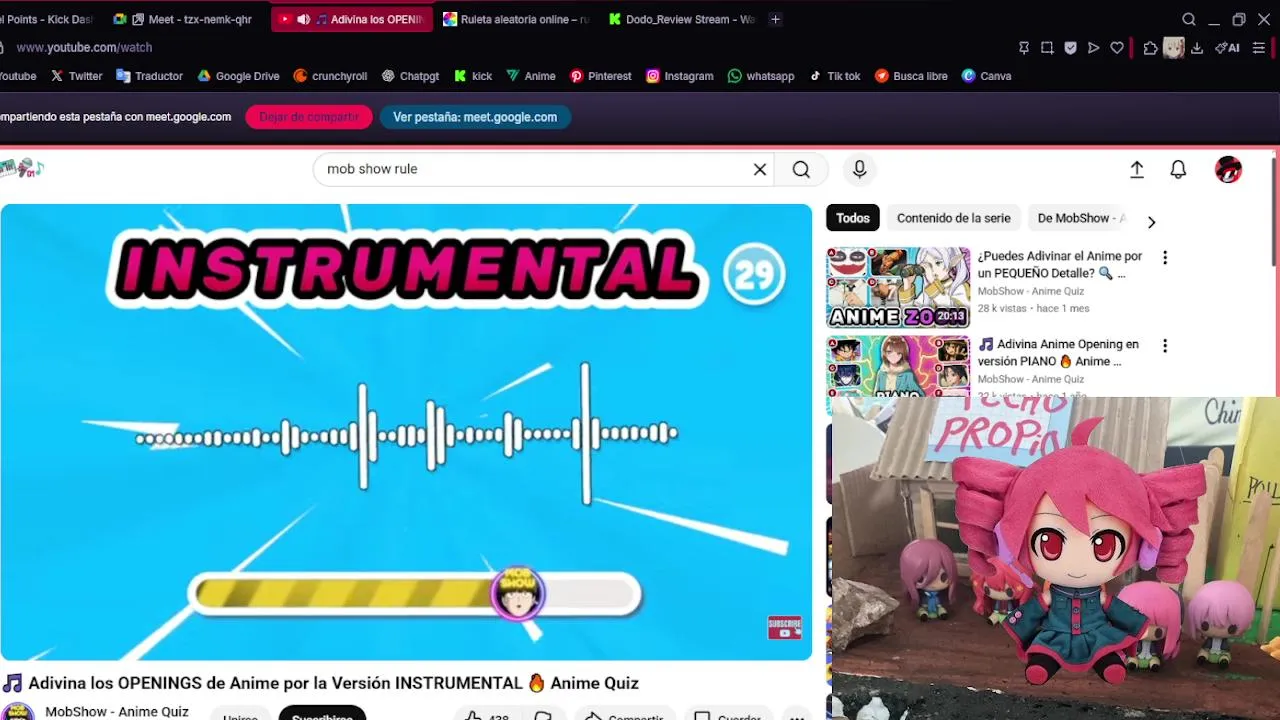The image size is (1280, 720).
Task: Open '¿Puedes Adivinar el Anime por un PEQUEÑO Detalle?' title
Action: click(1060, 264)
